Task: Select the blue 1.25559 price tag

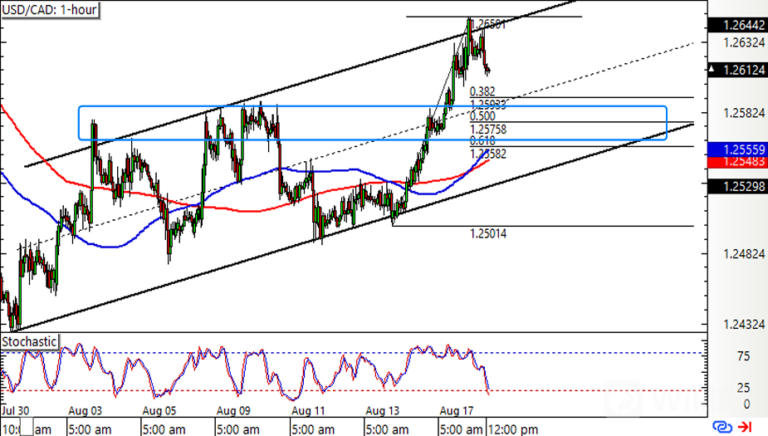Action: point(736,149)
